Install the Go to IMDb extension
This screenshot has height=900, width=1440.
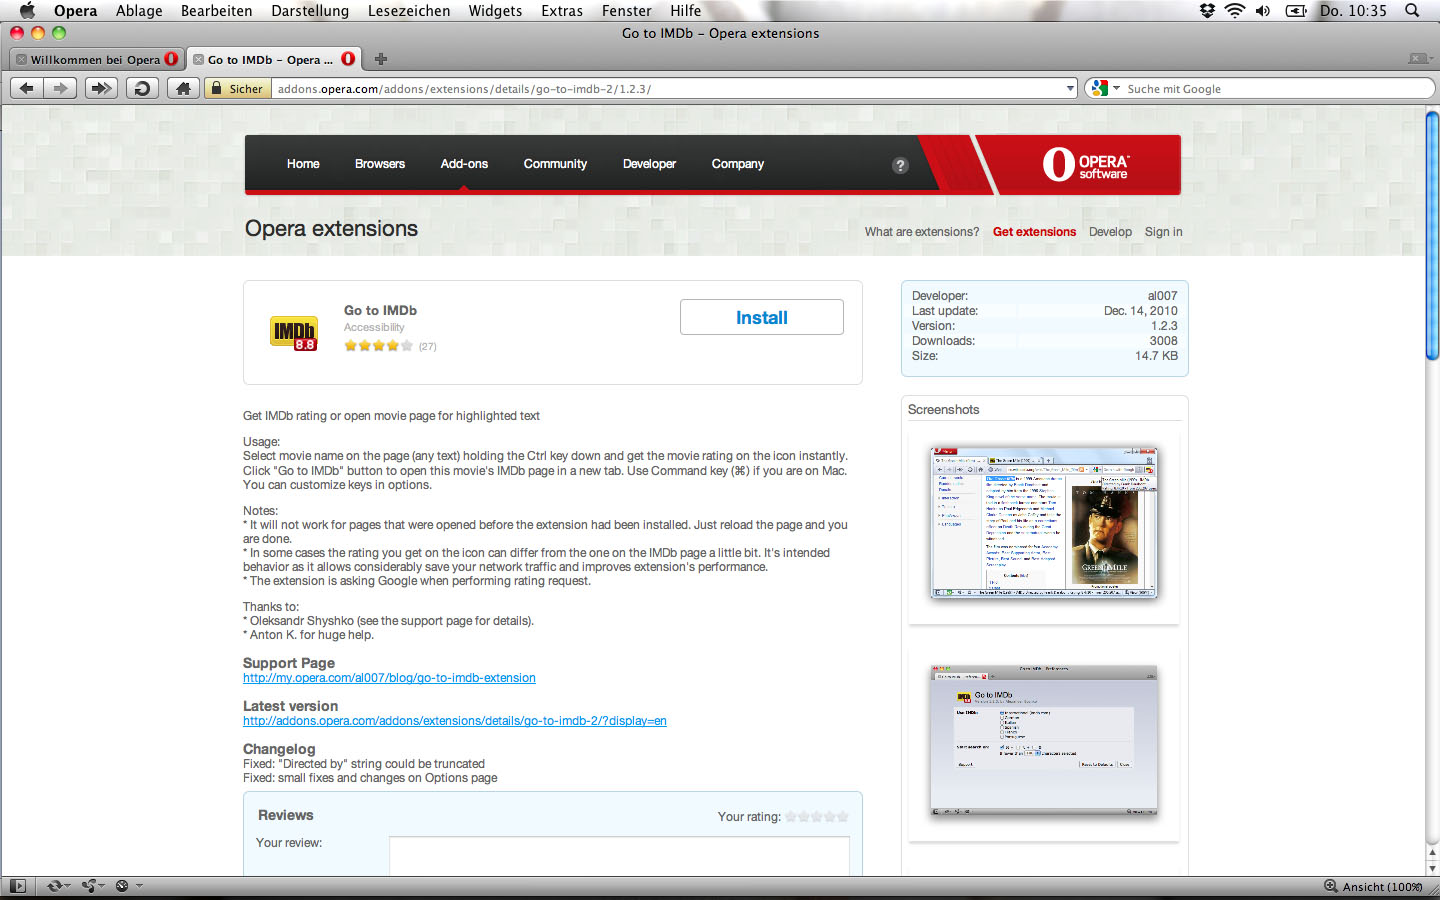click(761, 317)
